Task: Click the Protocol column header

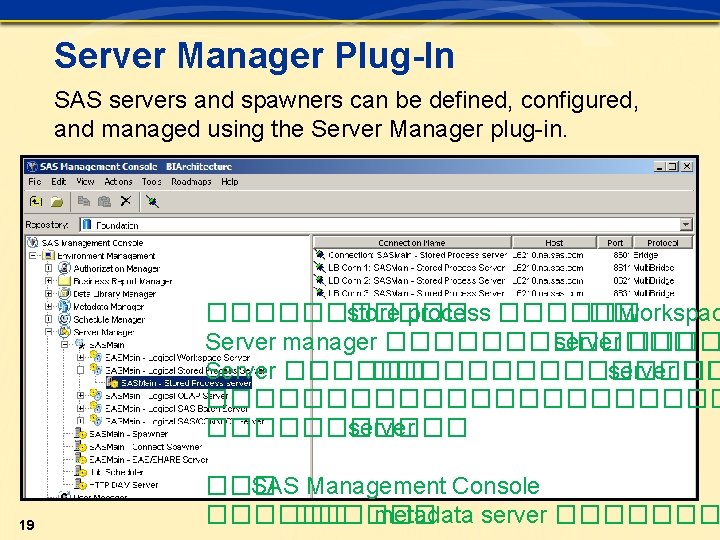Action: [x=663, y=242]
